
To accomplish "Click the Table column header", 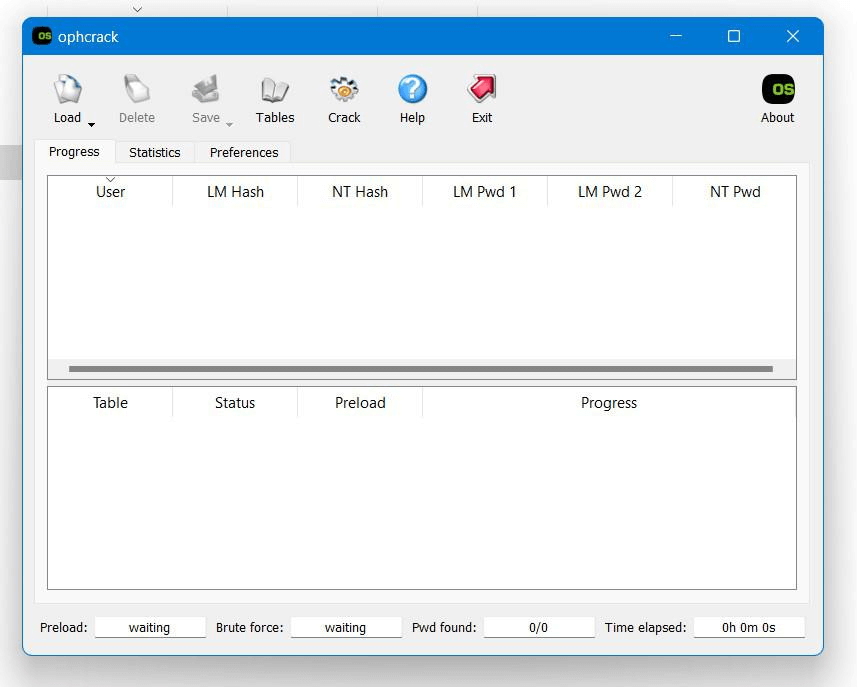I will click(x=110, y=403).
